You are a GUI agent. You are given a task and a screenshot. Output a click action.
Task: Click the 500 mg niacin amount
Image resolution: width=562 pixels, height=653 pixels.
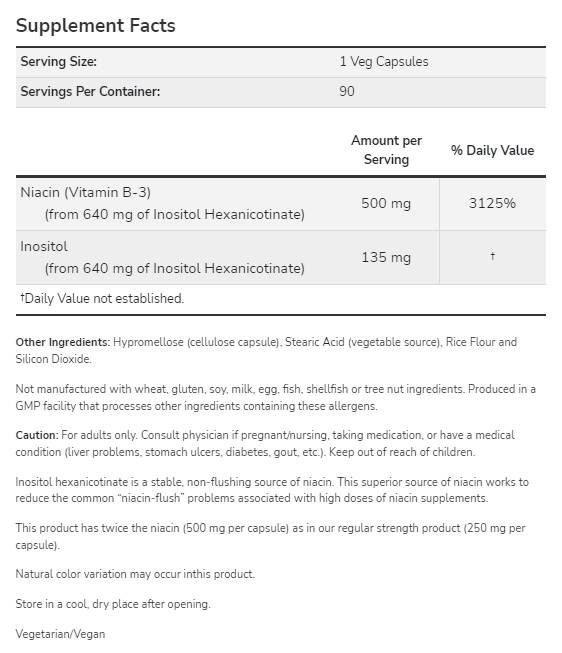(x=386, y=203)
